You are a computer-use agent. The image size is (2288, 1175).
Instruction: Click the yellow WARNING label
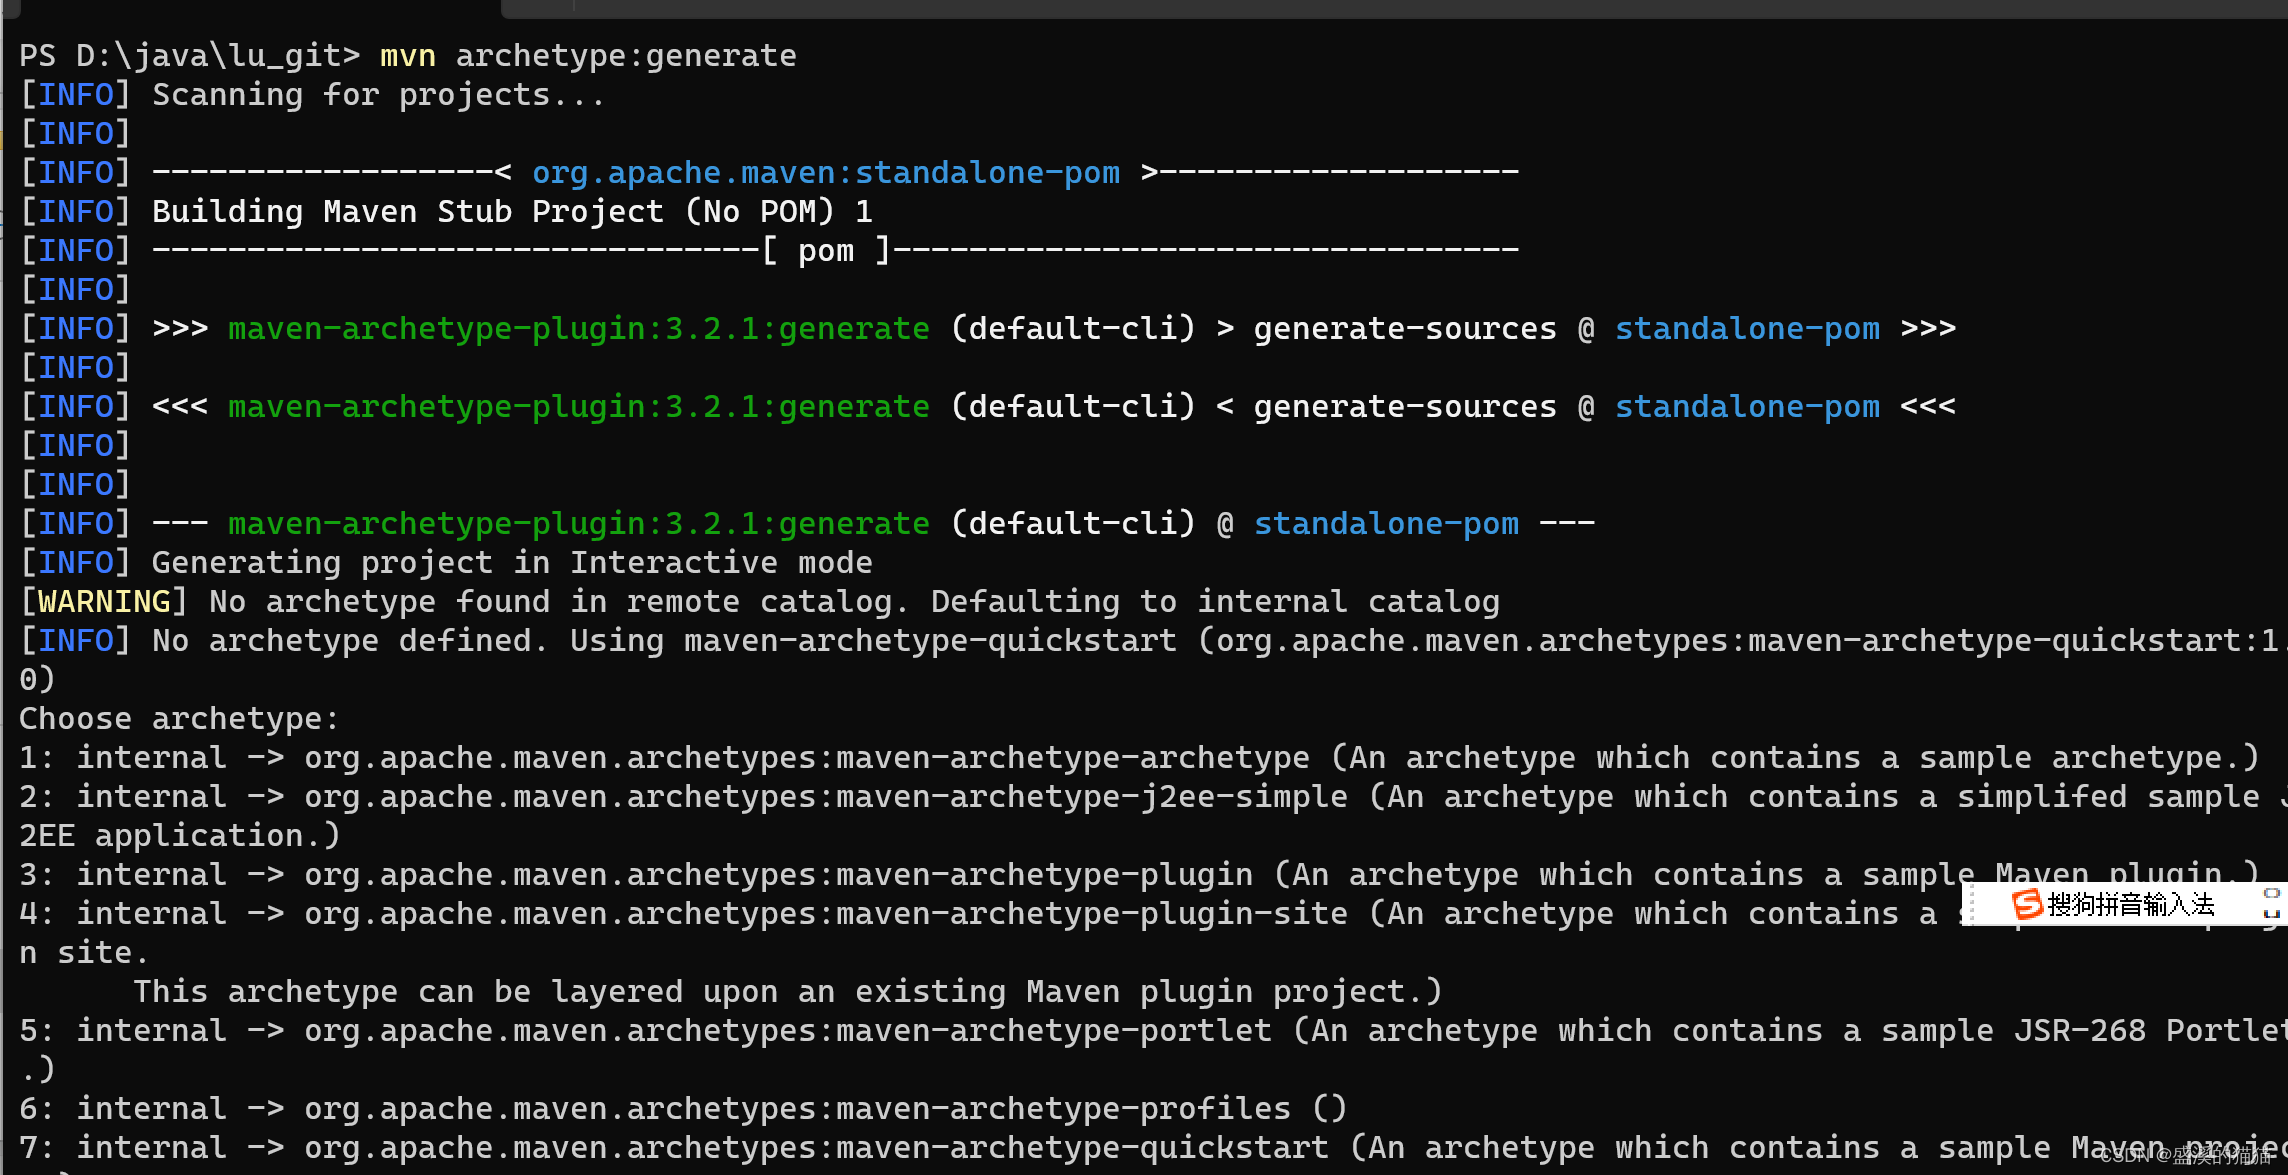click(104, 601)
